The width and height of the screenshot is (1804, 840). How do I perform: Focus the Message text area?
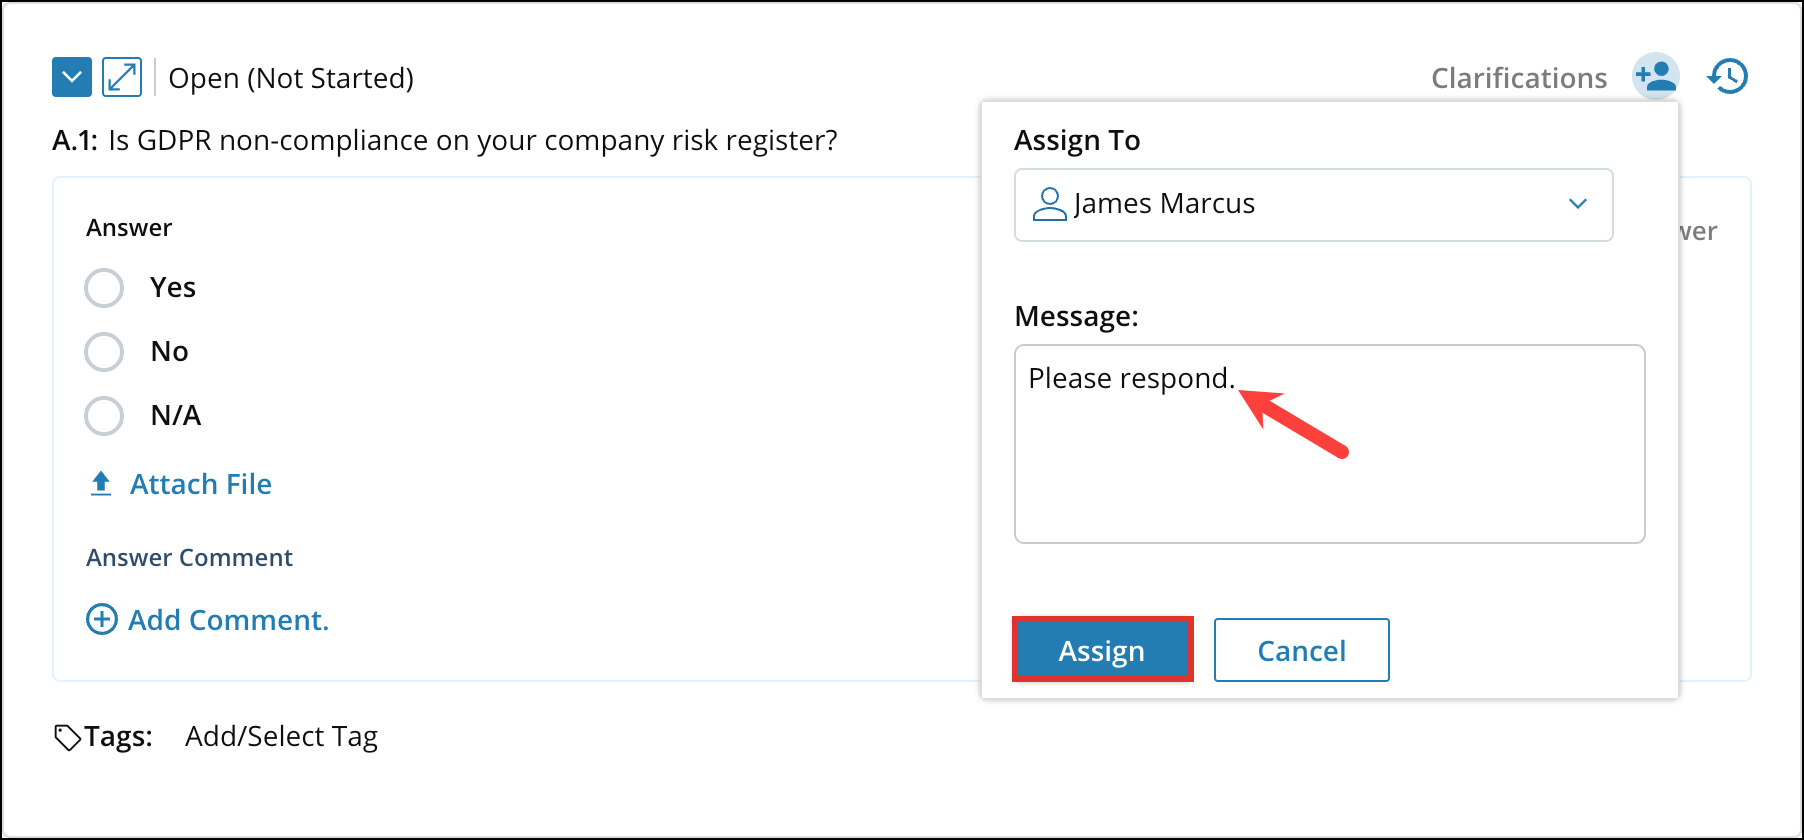pyautogui.click(x=1329, y=444)
